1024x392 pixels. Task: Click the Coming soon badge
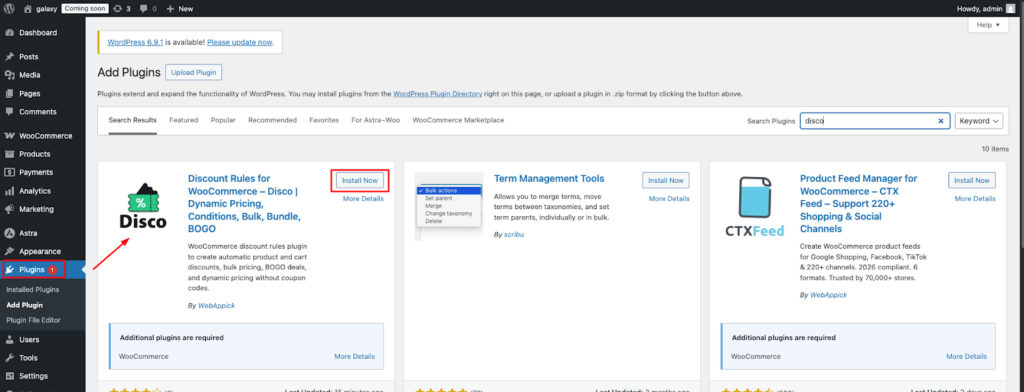85,9
